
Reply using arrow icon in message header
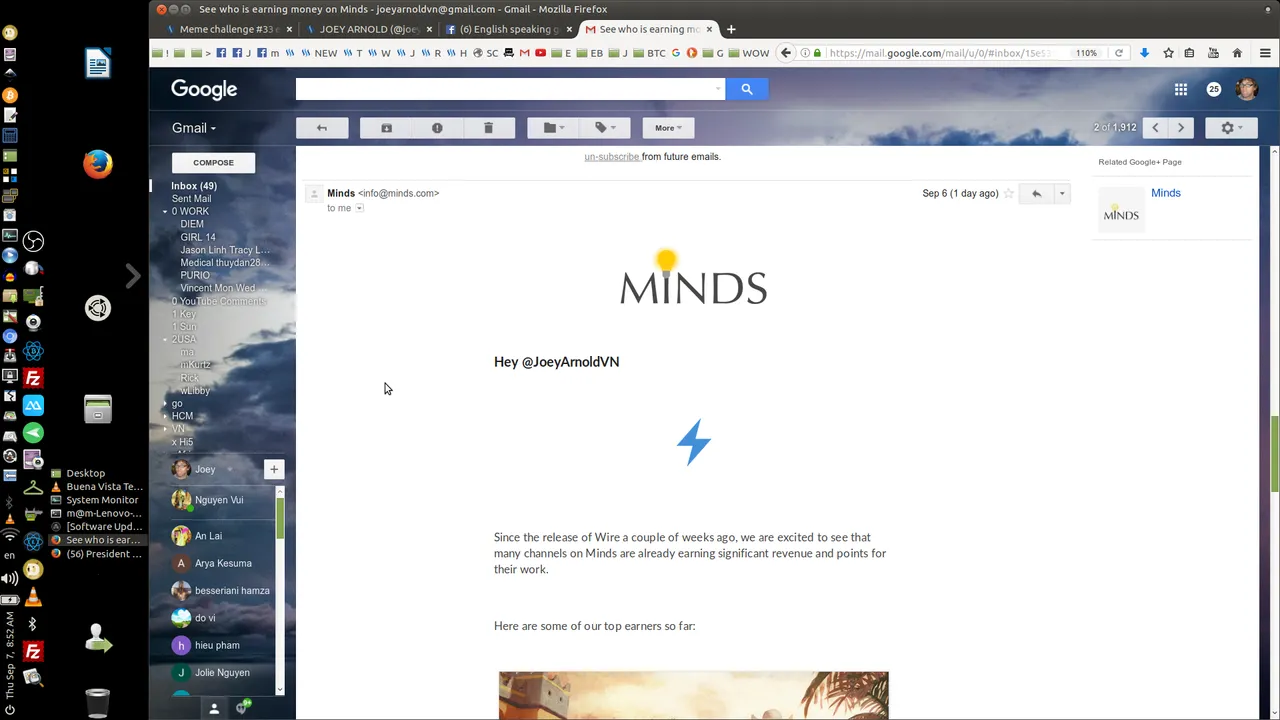(x=1036, y=193)
